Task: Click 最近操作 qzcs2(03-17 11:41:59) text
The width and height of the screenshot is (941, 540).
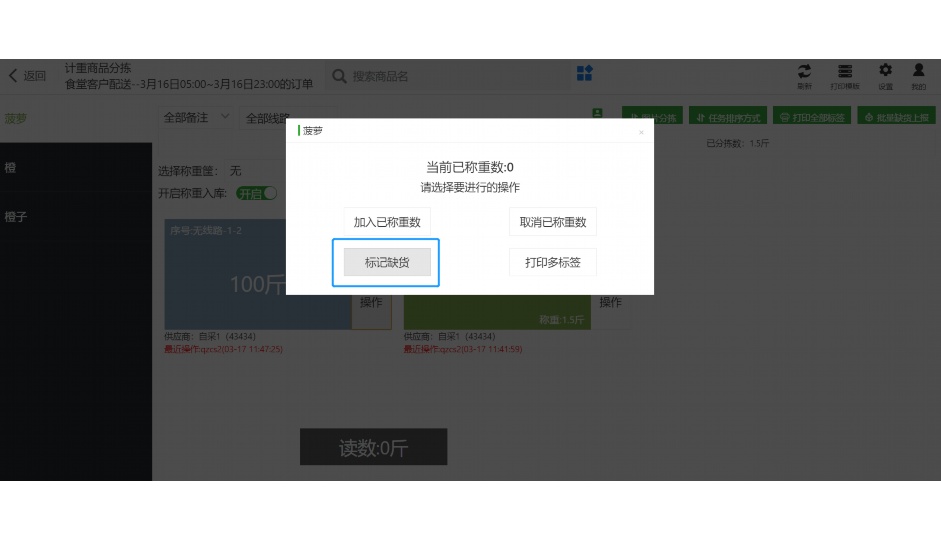Action: [463, 349]
